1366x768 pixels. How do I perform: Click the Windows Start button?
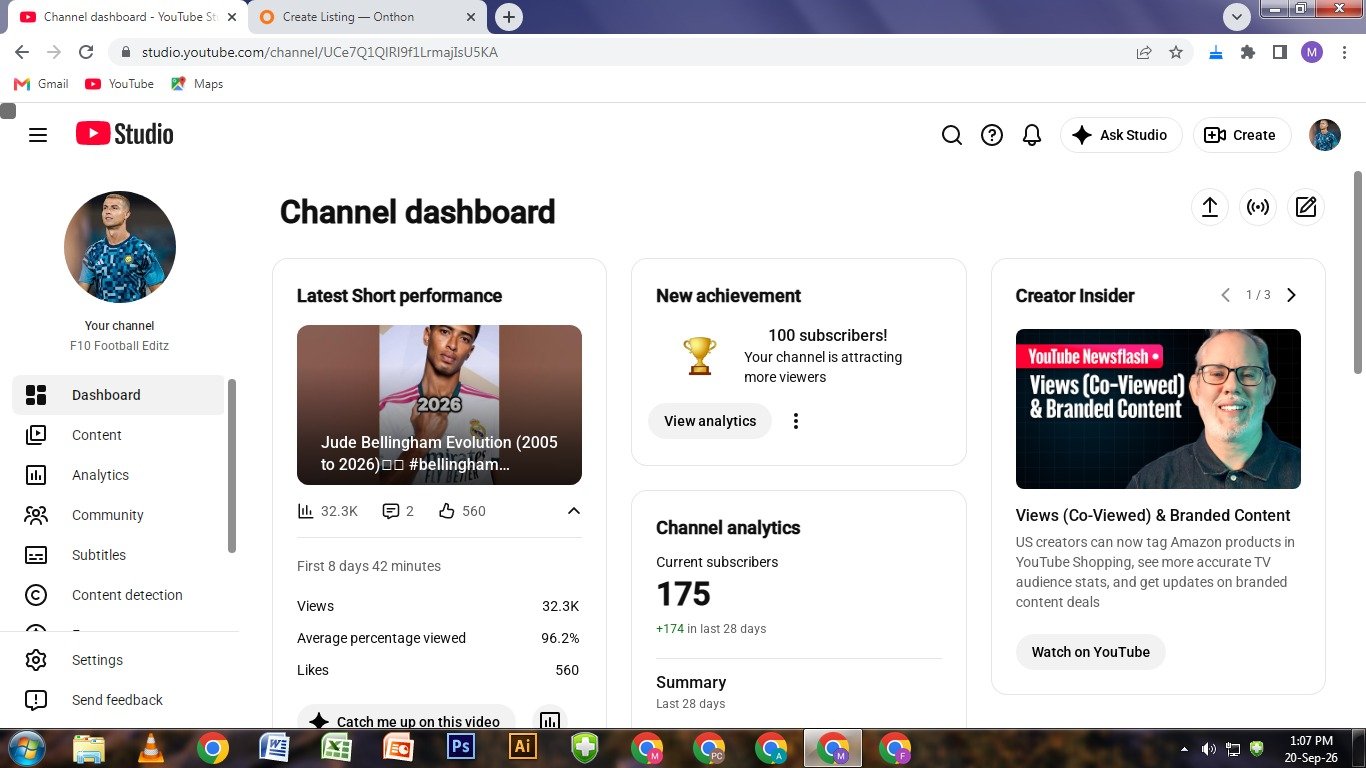click(x=25, y=748)
